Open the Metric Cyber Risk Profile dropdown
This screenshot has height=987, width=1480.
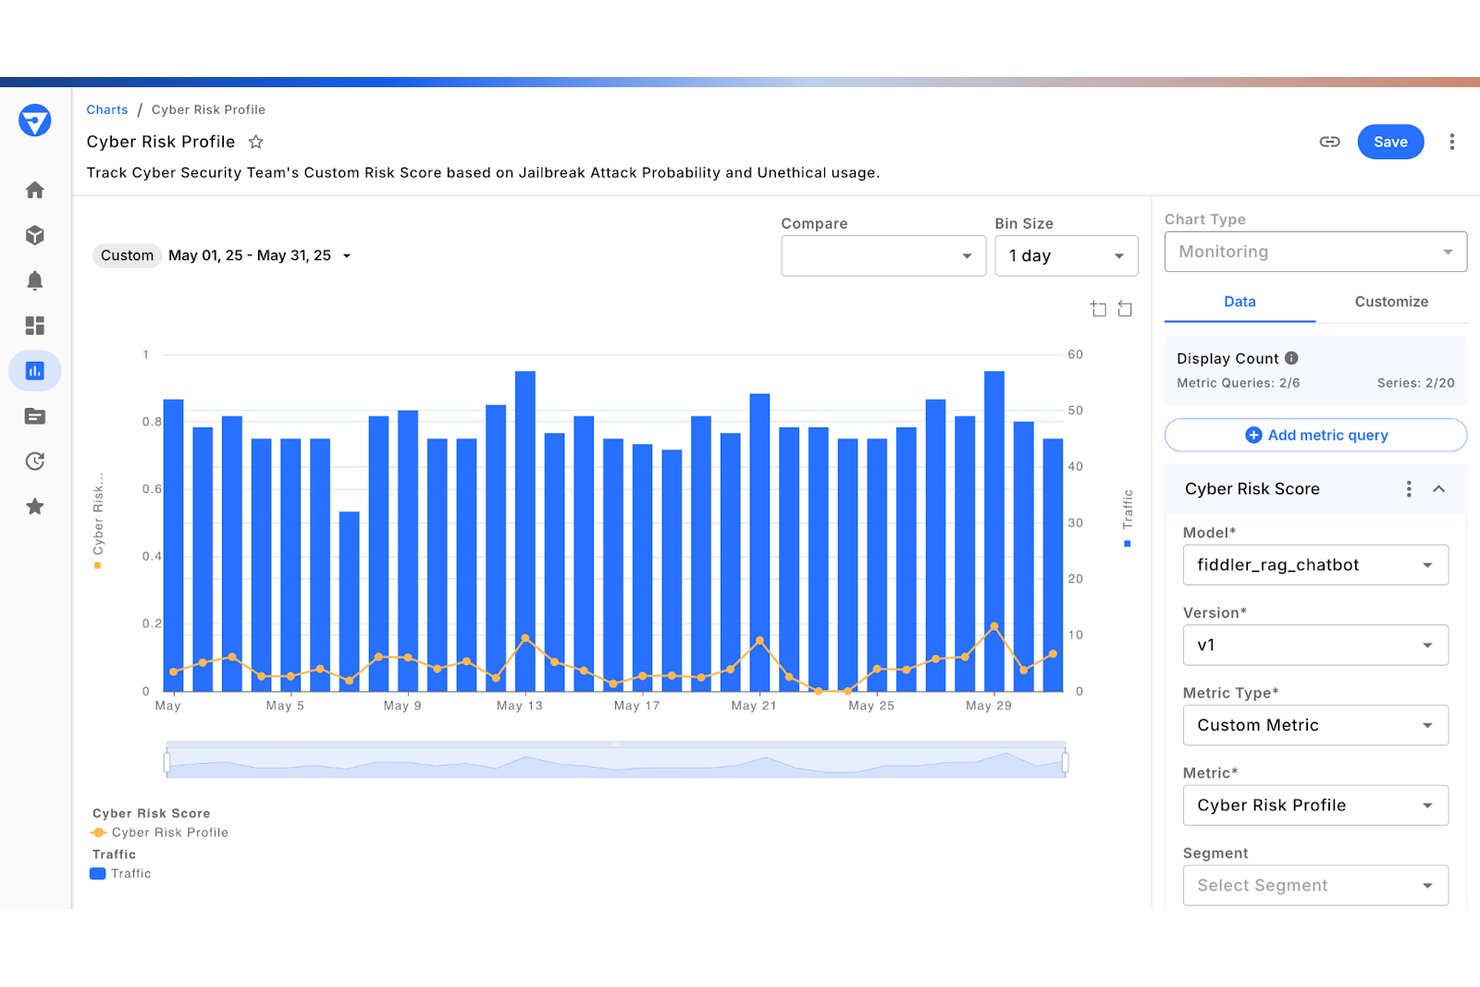(1315, 805)
